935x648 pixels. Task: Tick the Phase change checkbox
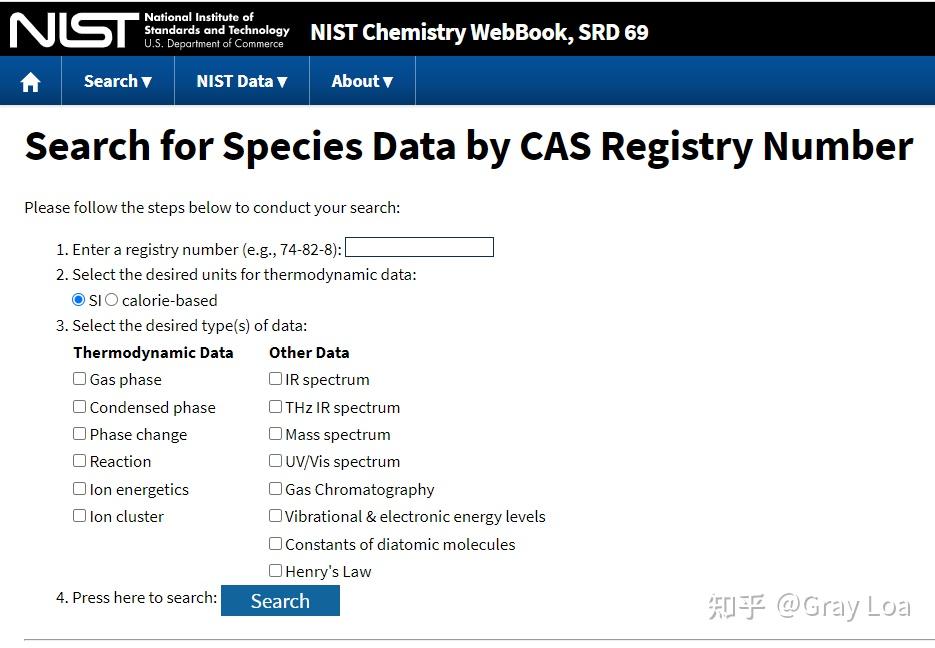point(80,434)
